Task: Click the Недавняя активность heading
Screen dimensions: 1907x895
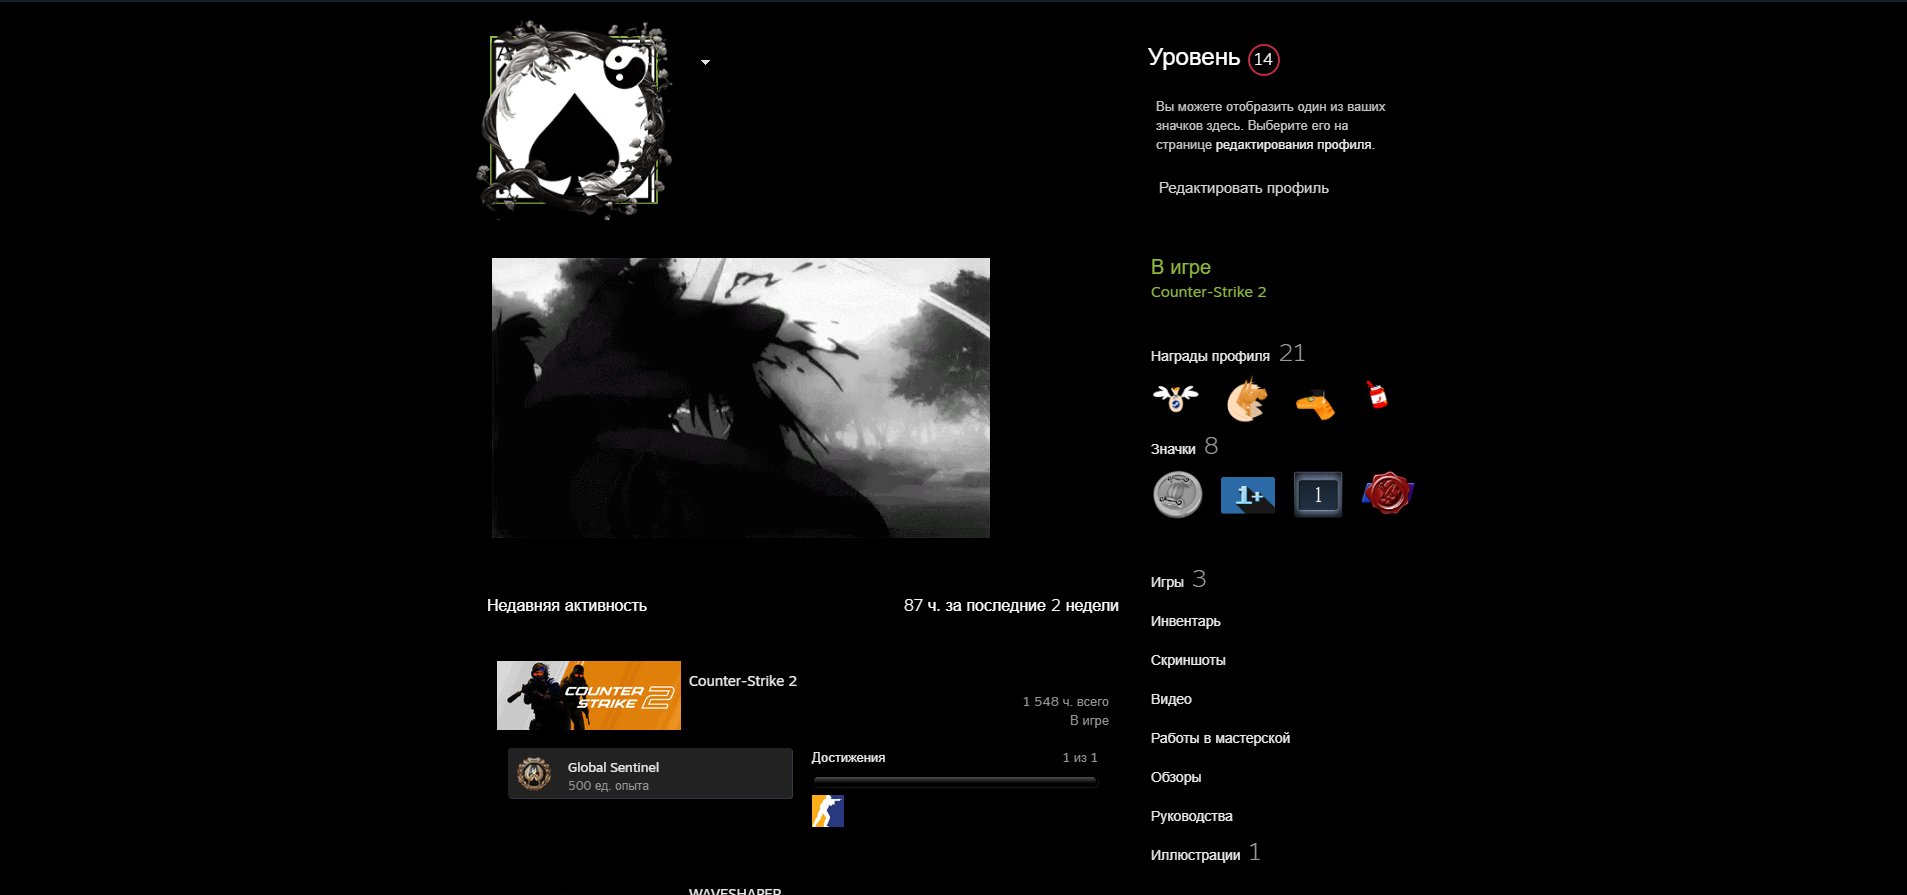Action: coord(567,606)
